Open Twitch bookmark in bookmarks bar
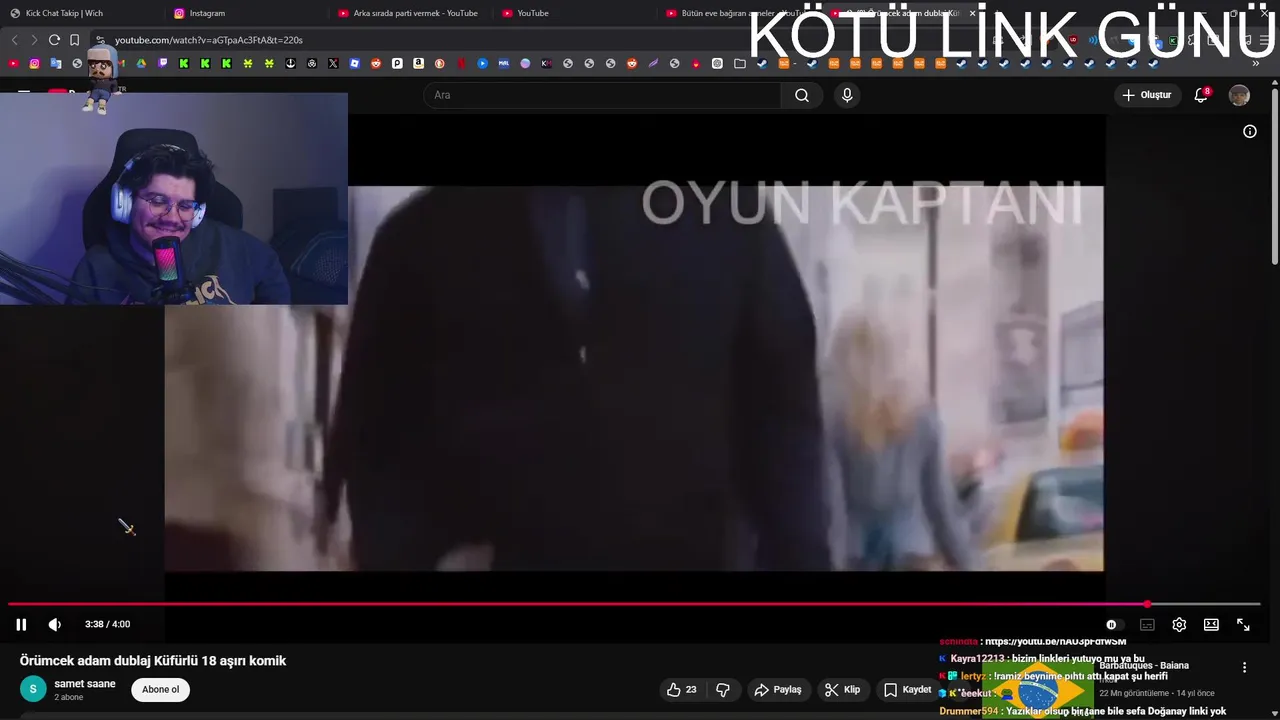Viewport: 1280px width, 720px height. coord(163,63)
